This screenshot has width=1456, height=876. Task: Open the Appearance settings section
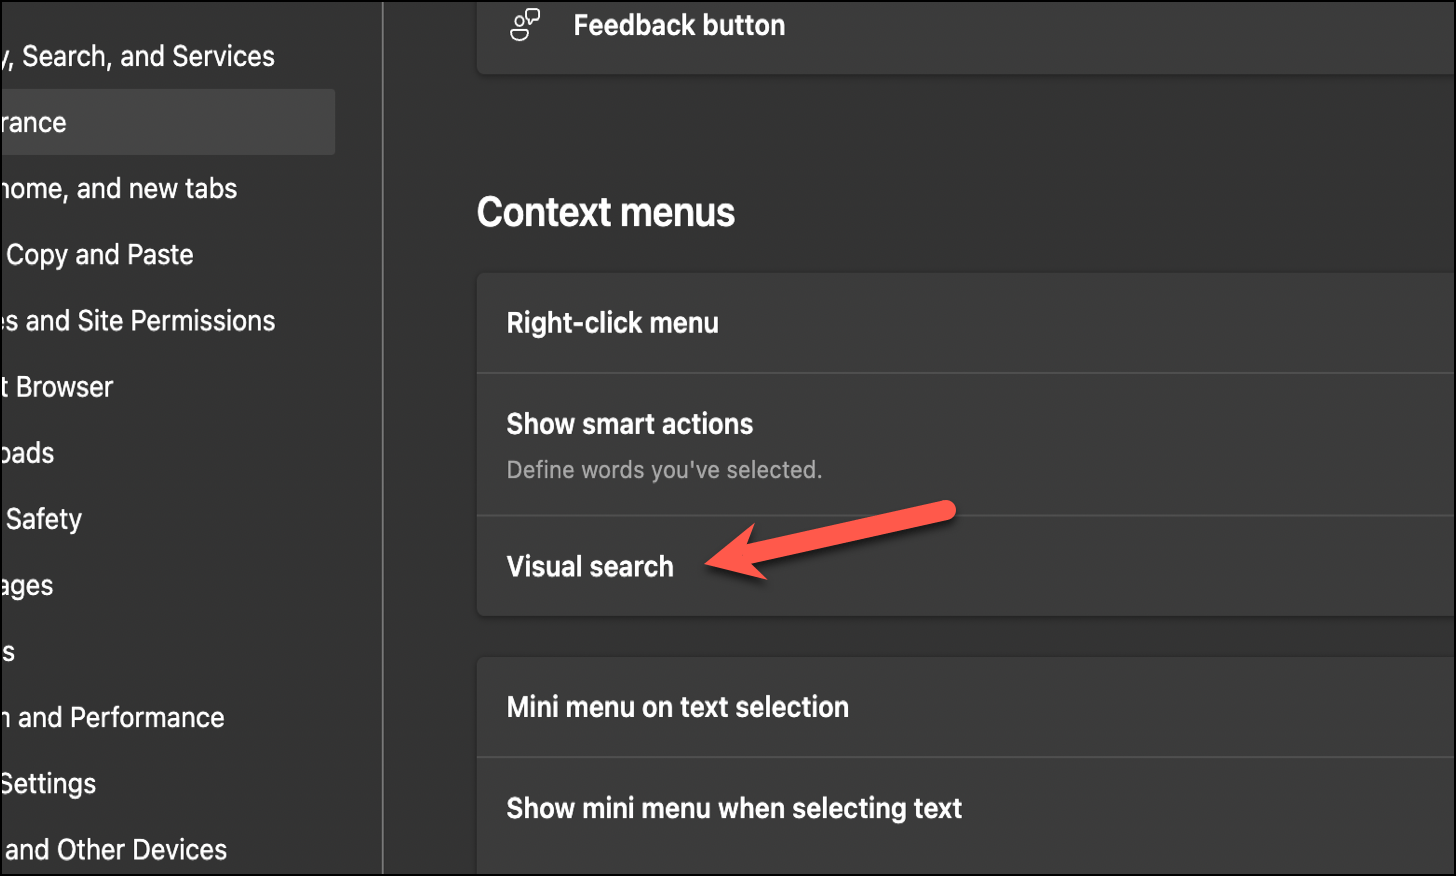coord(100,121)
